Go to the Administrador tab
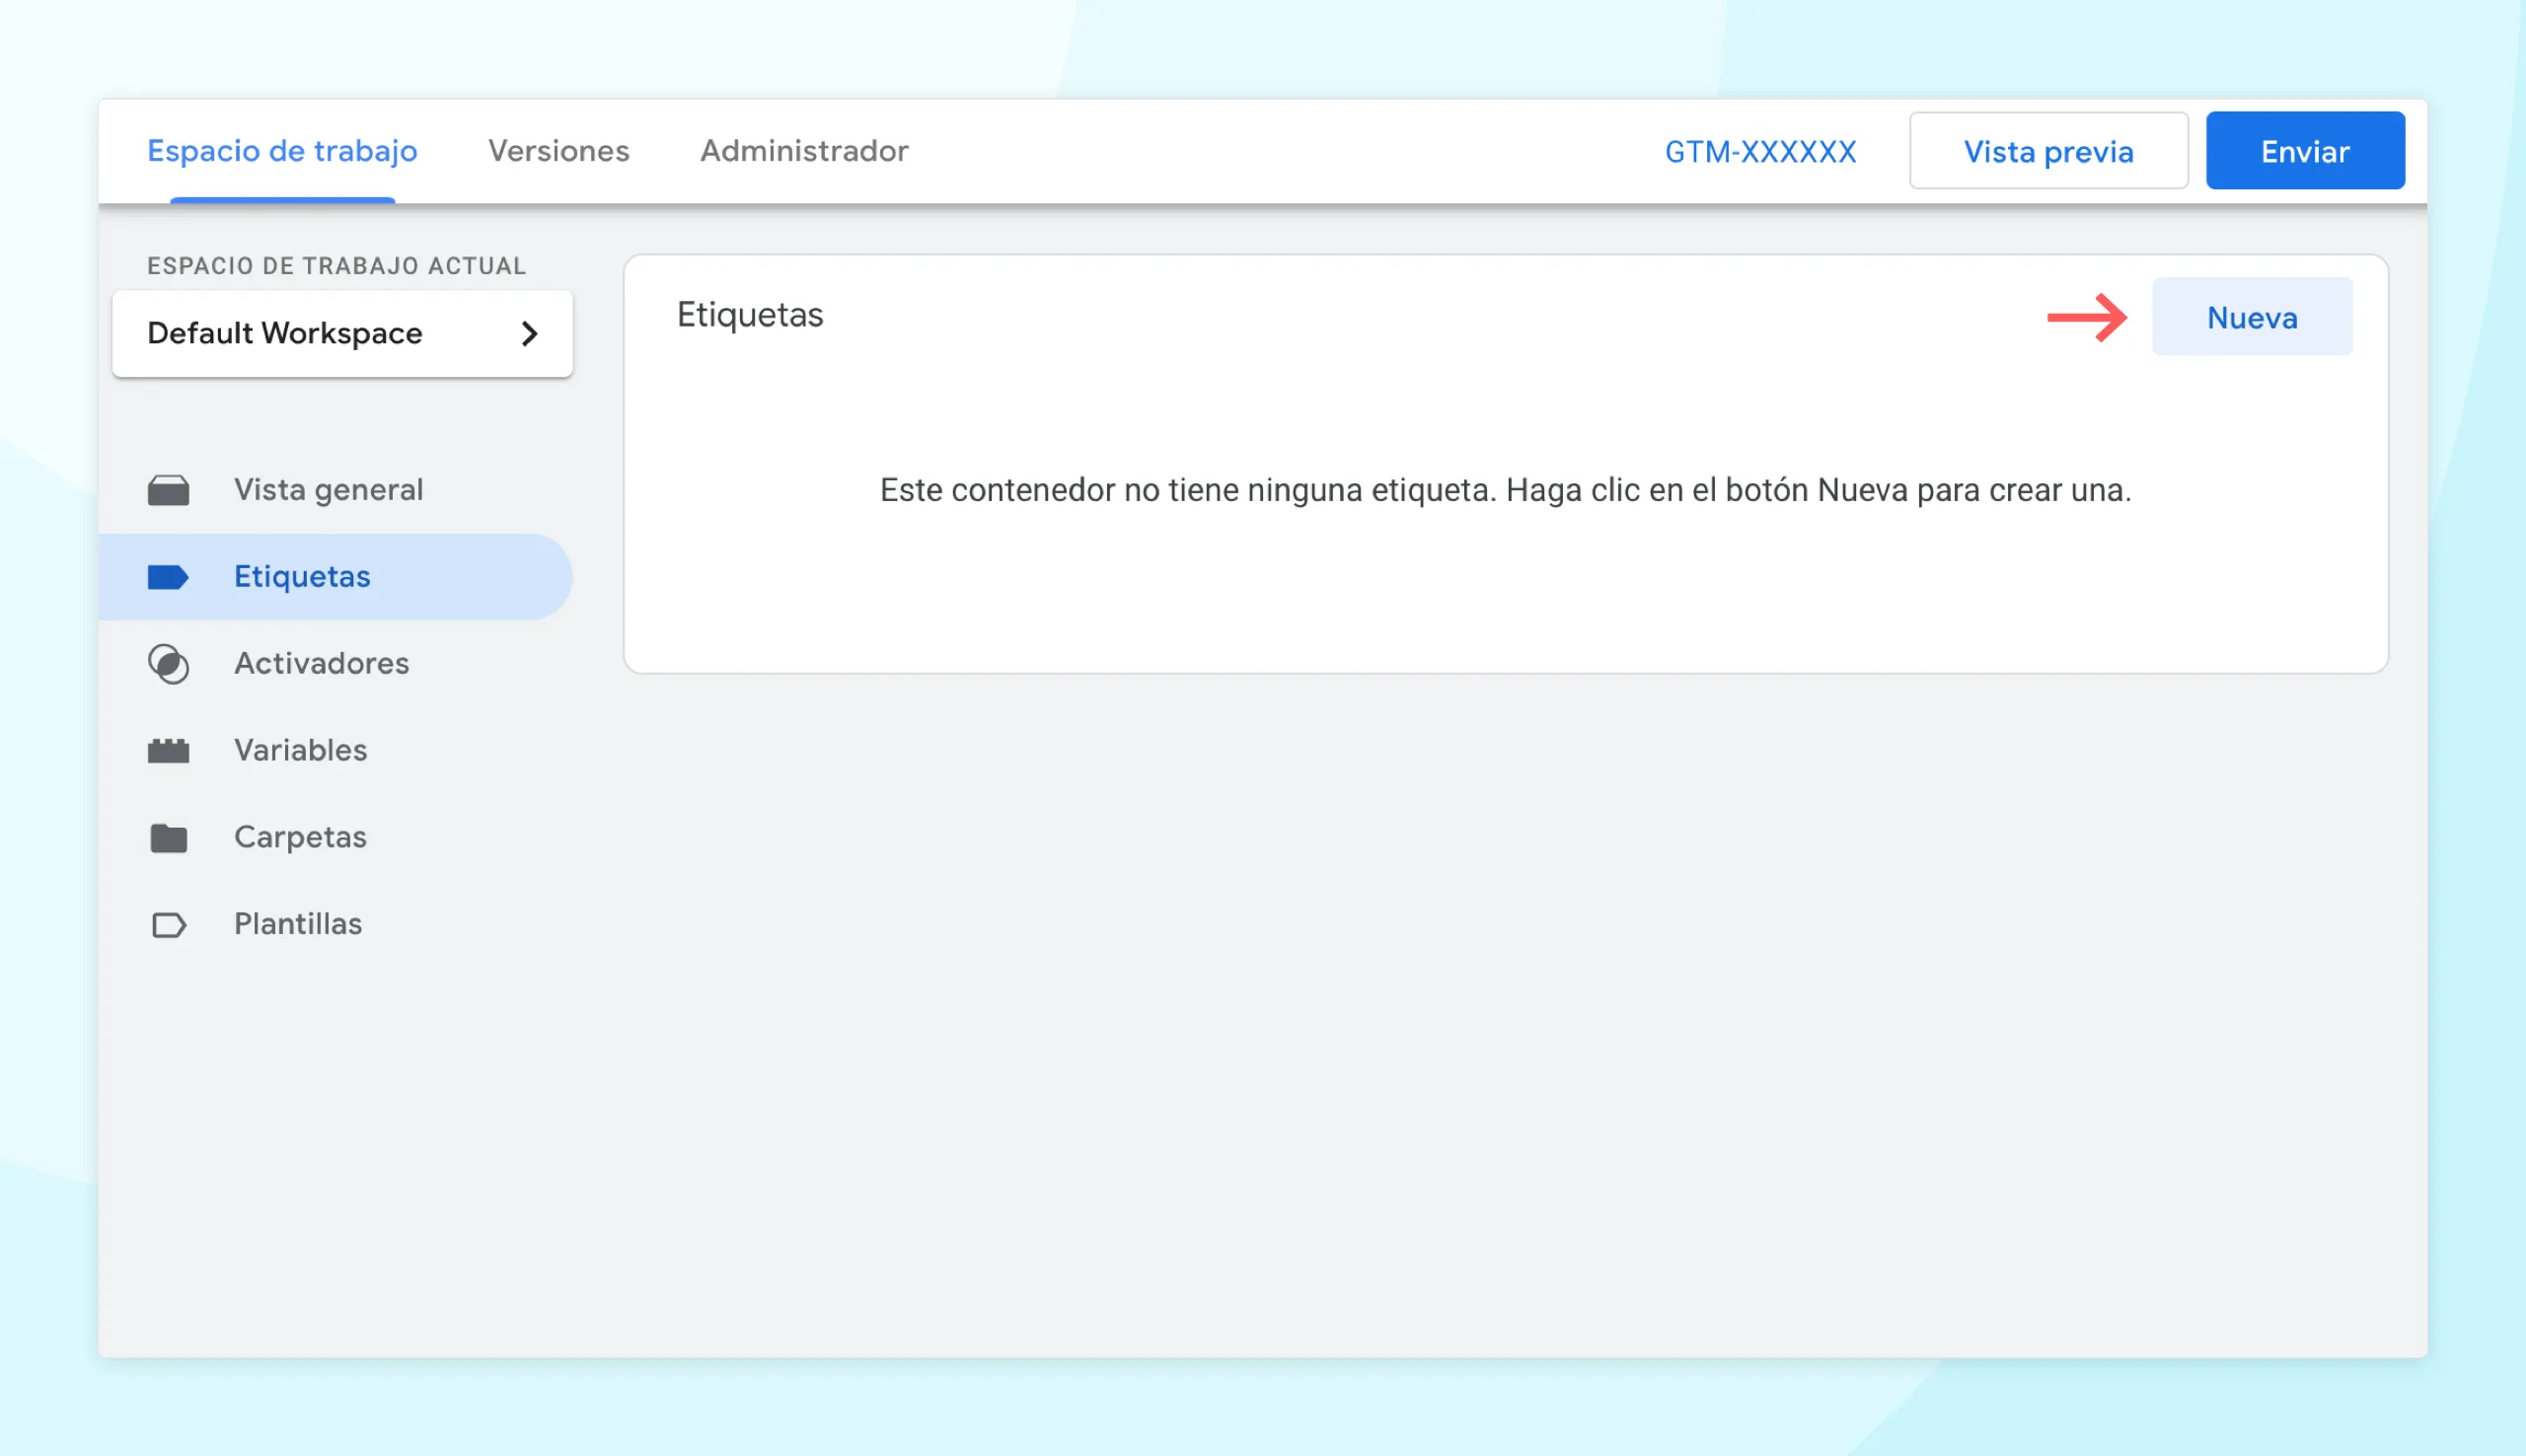This screenshot has width=2526, height=1456. click(804, 151)
